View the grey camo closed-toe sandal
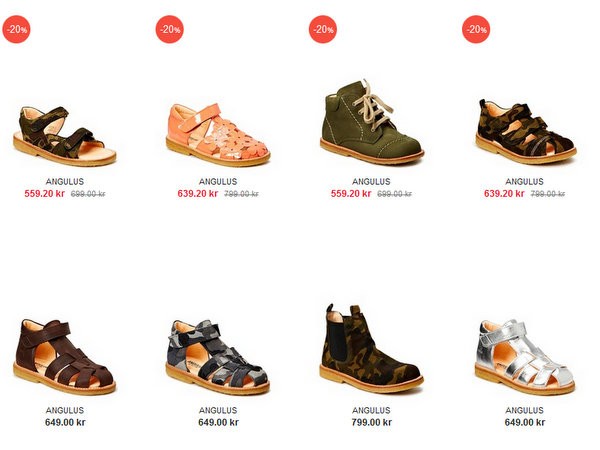600x450 pixels. click(x=217, y=357)
